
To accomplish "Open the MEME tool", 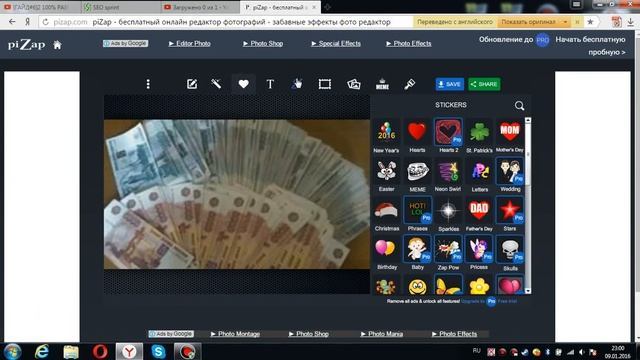I will coord(382,84).
